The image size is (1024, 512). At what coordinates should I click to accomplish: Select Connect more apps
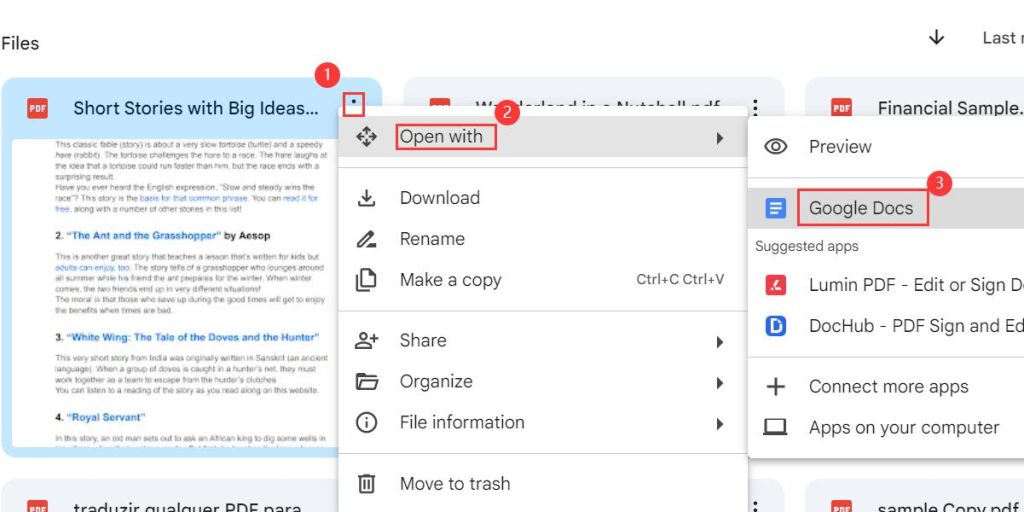pos(888,387)
